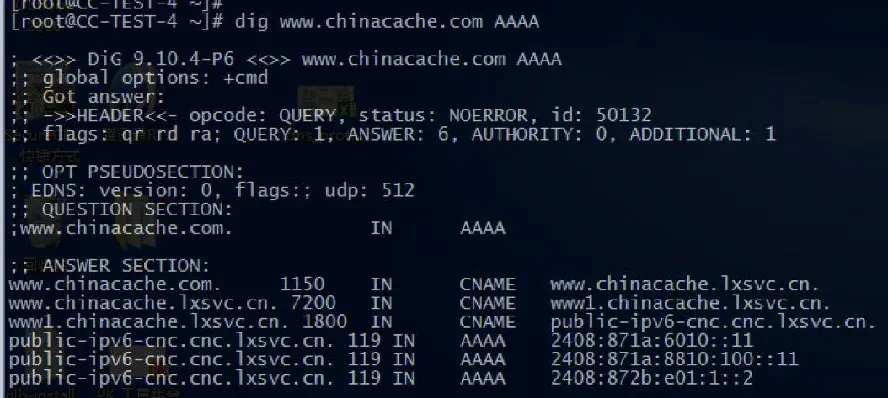Image resolution: width=888 pixels, height=398 pixels.
Task: Click 'ADDITIONAL: 1' in the flags line
Action: pos(702,134)
